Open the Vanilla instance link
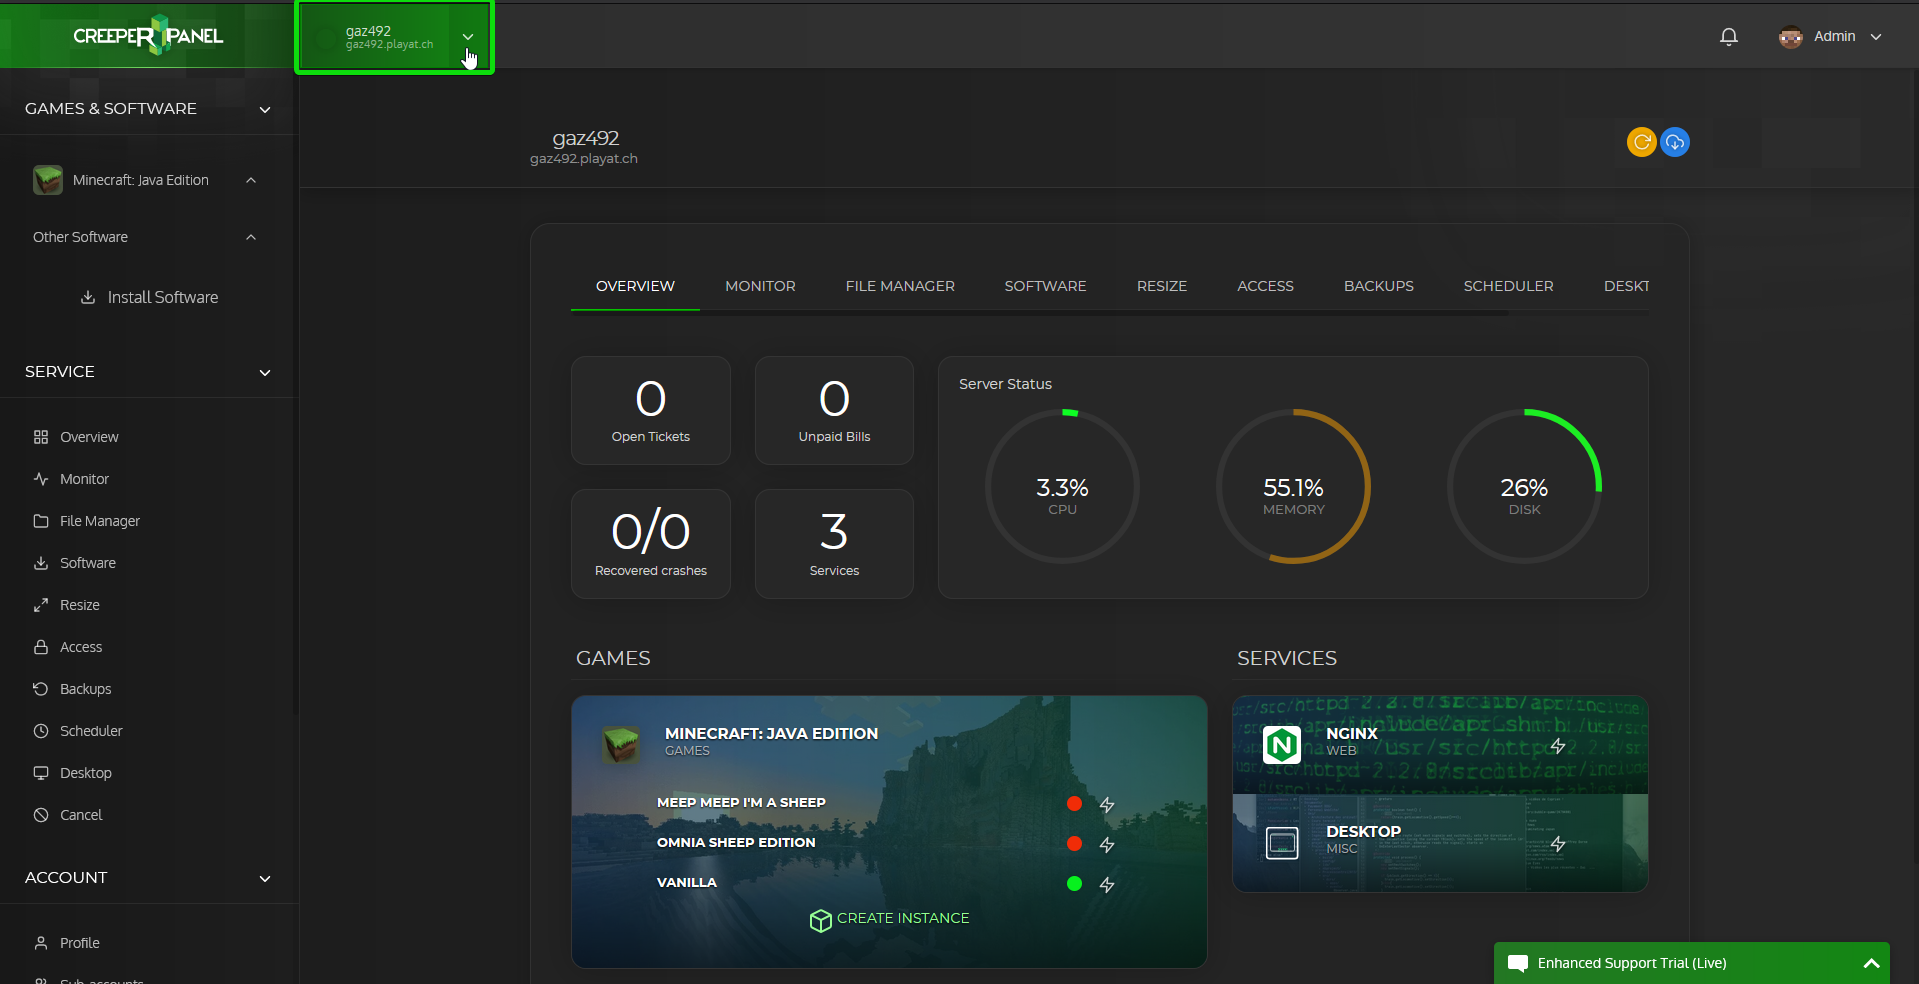 [687, 882]
